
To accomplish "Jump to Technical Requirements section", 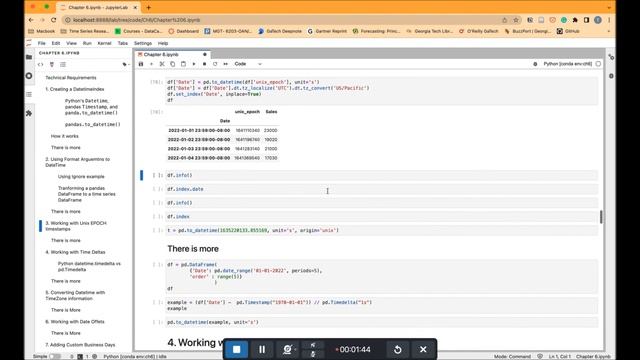I will pyautogui.click(x=71, y=78).
